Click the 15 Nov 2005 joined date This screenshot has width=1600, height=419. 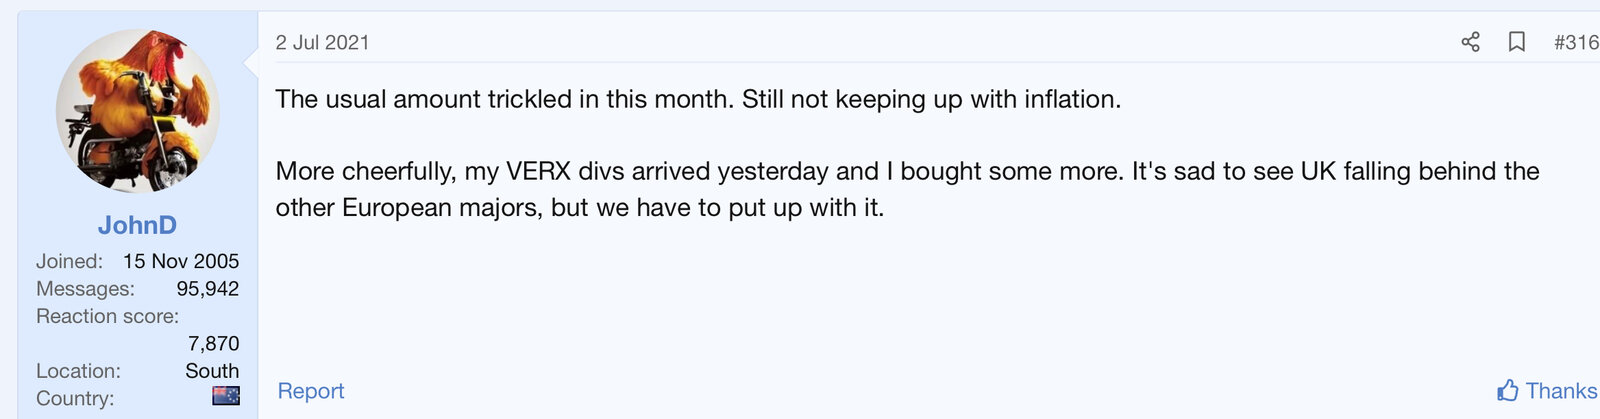point(181,261)
